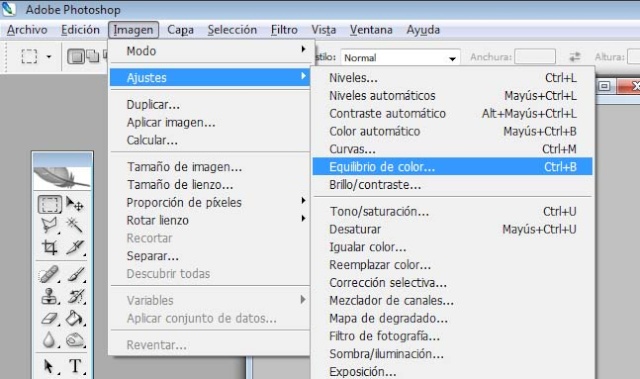This screenshot has height=379, width=640.
Task: Choose Equilibrio de color...
Action: coord(452,166)
